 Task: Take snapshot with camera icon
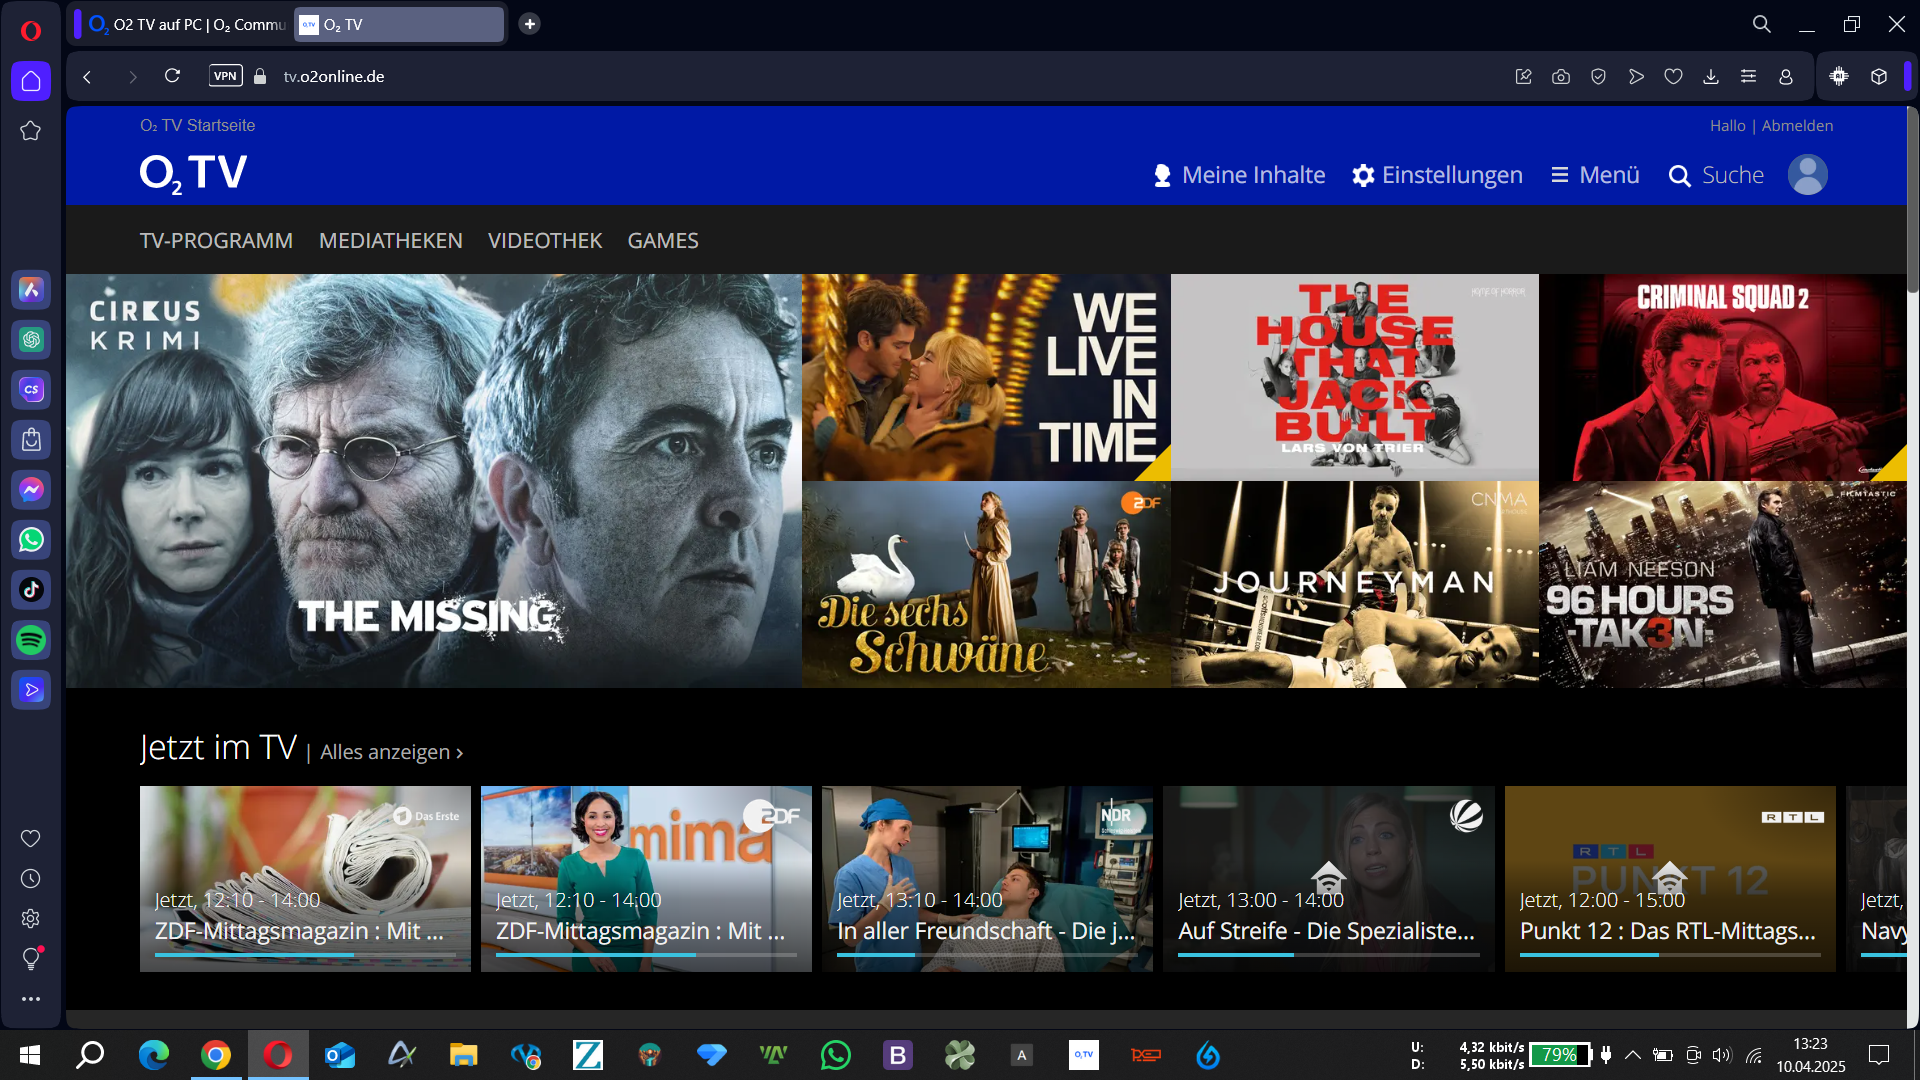point(1561,77)
